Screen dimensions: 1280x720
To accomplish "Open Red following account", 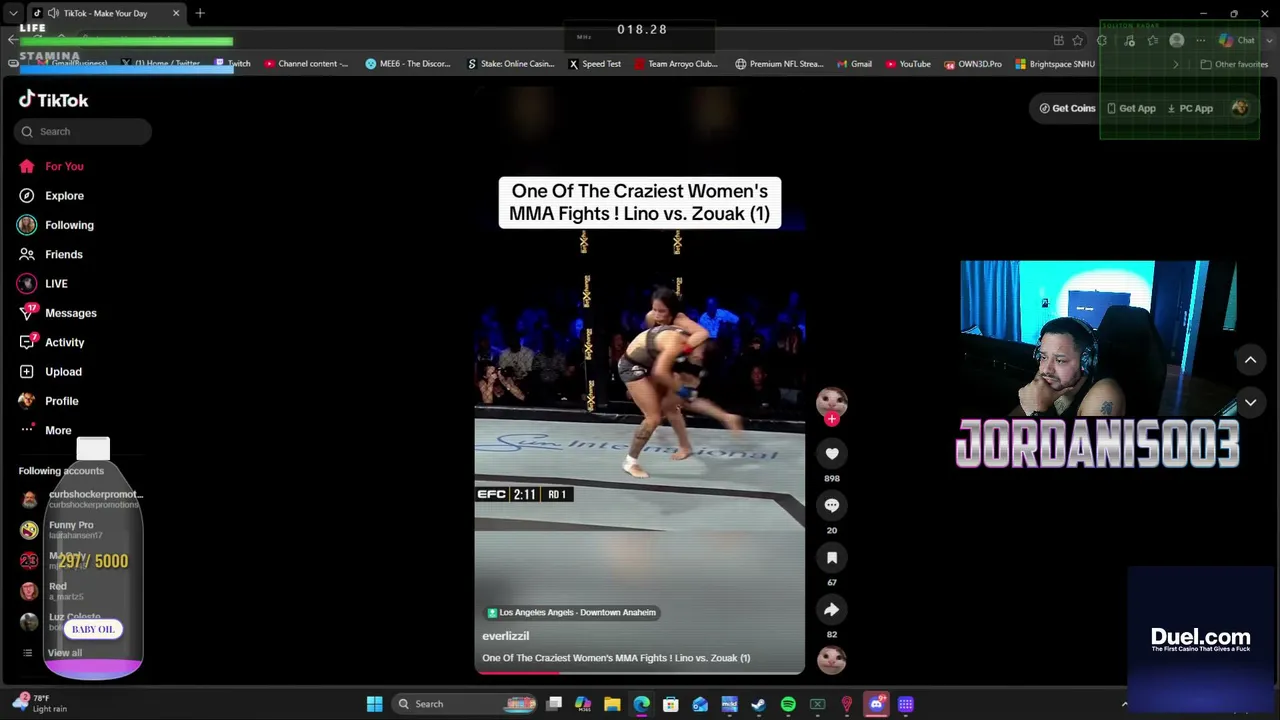I will tap(53, 591).
